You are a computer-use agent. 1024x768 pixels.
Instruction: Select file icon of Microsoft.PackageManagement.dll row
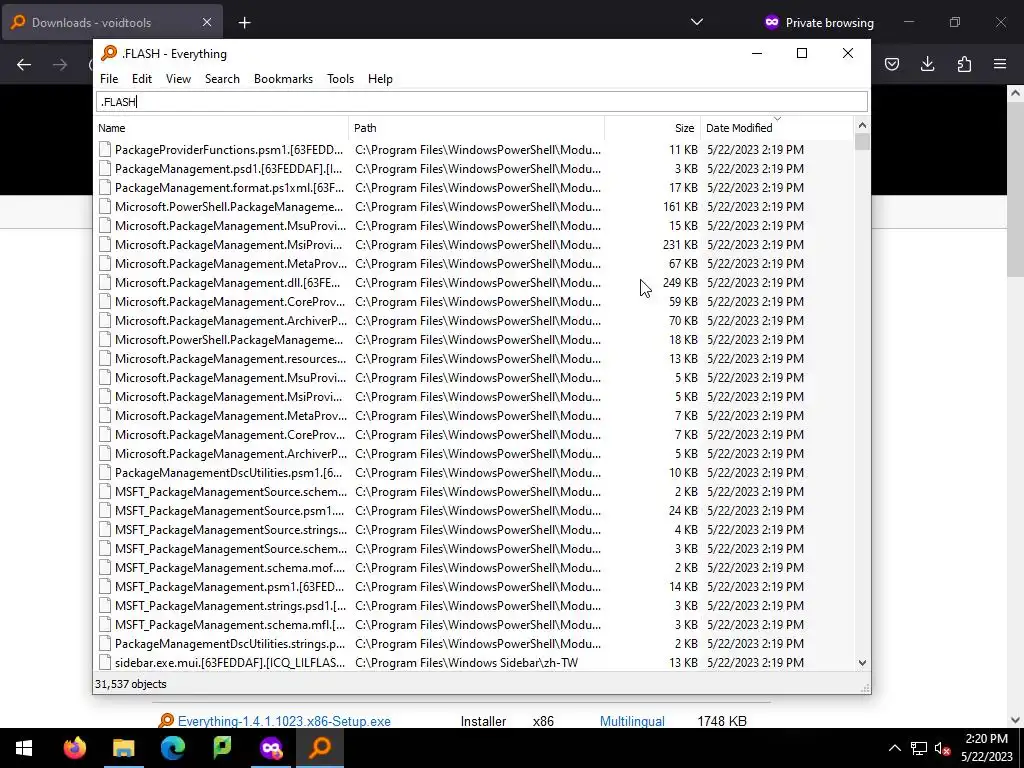(x=104, y=283)
